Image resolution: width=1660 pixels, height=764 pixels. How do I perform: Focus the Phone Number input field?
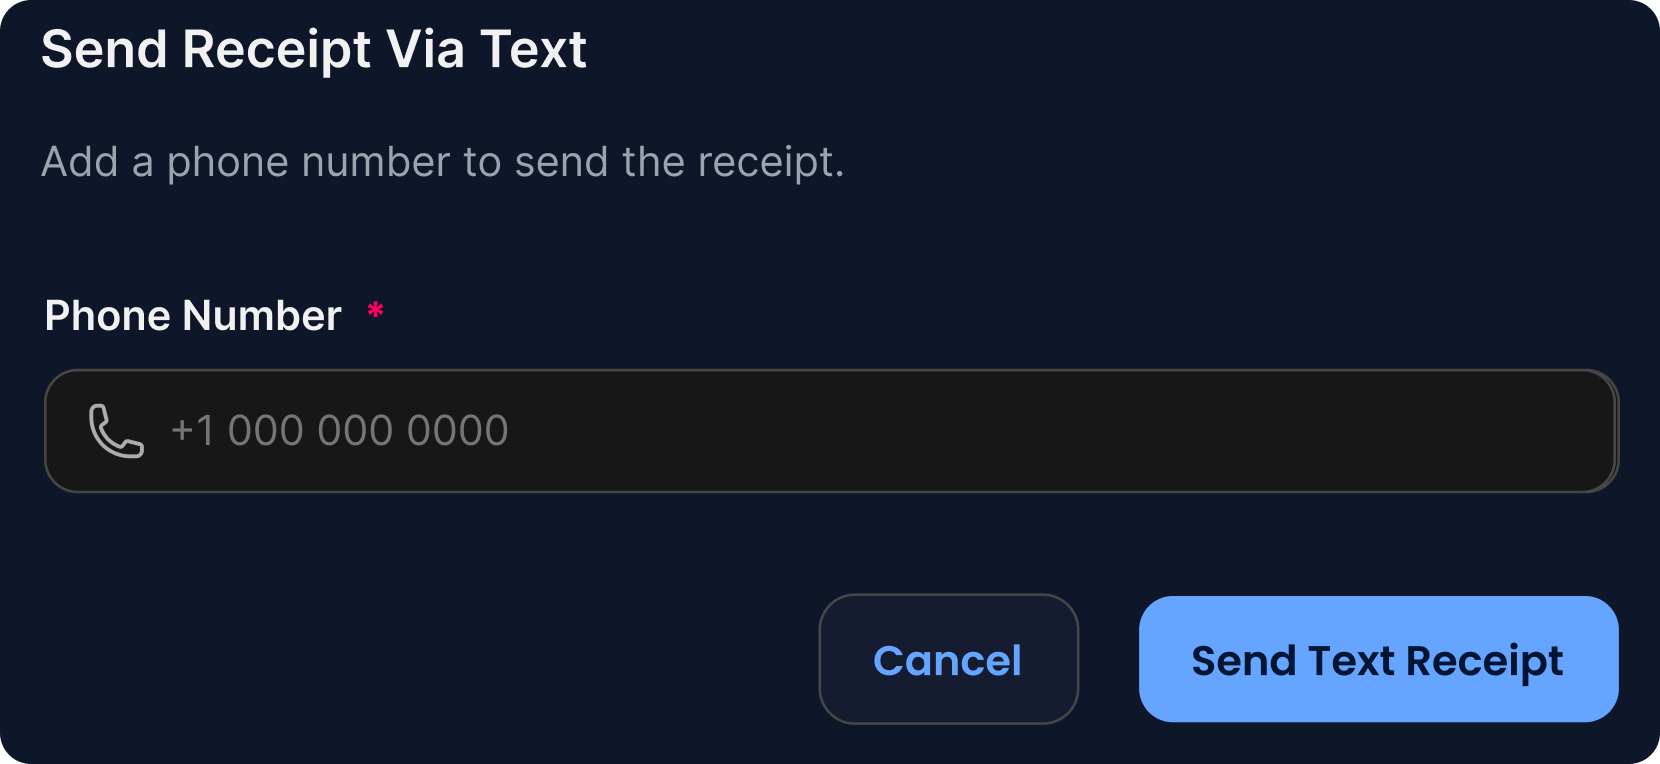pos(830,431)
